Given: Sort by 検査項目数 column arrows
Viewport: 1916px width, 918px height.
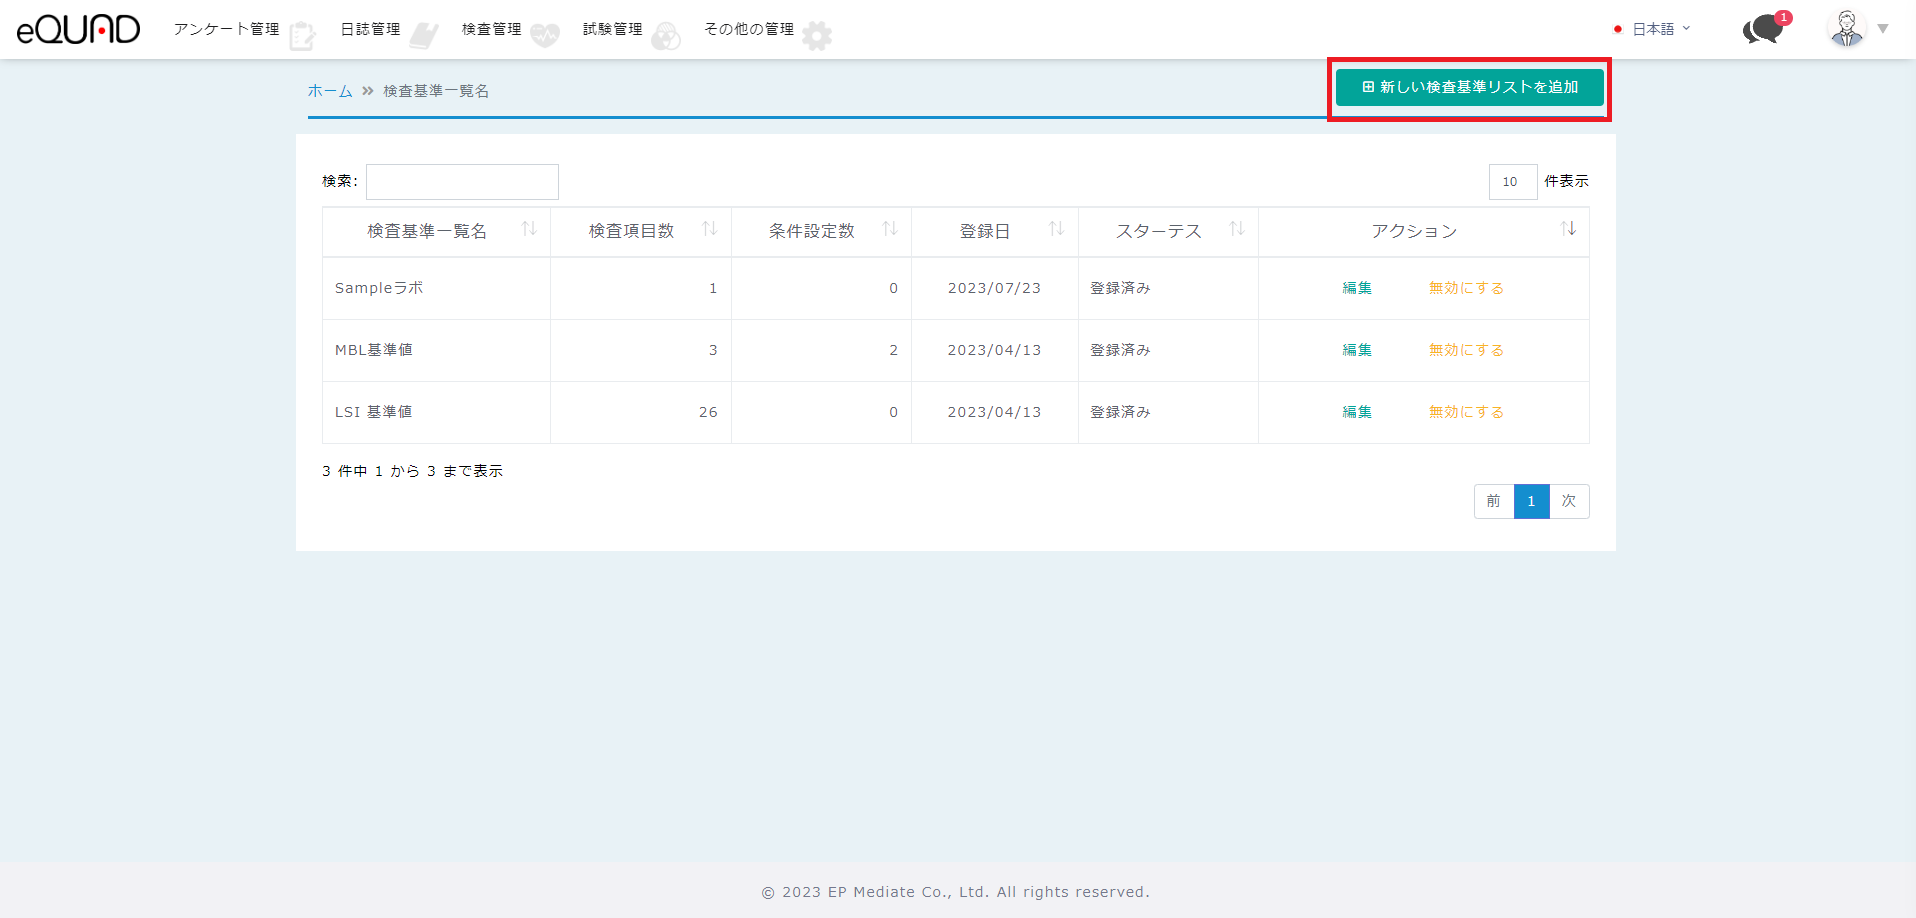Looking at the screenshot, I should point(710,230).
